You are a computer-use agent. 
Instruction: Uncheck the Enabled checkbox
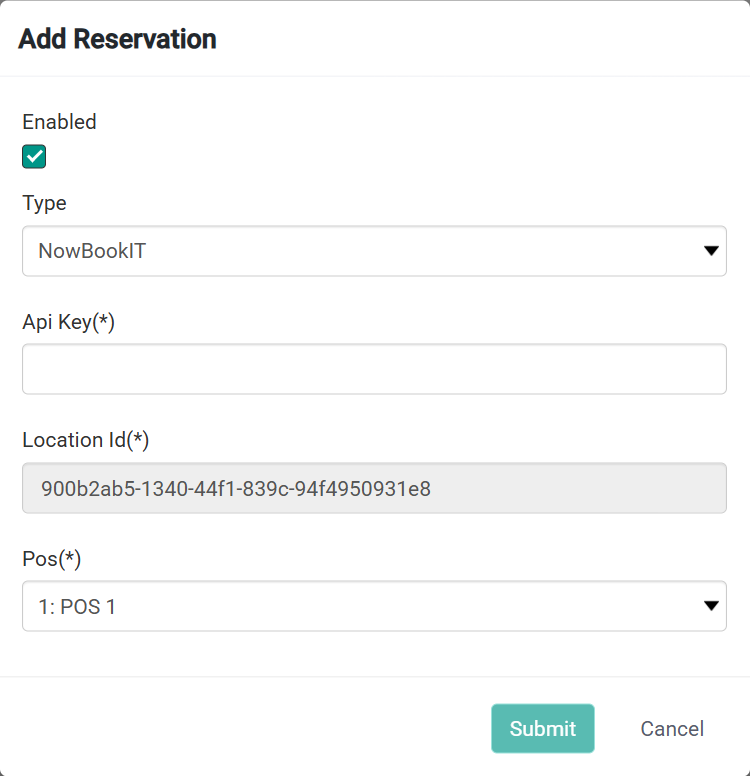coord(34,157)
